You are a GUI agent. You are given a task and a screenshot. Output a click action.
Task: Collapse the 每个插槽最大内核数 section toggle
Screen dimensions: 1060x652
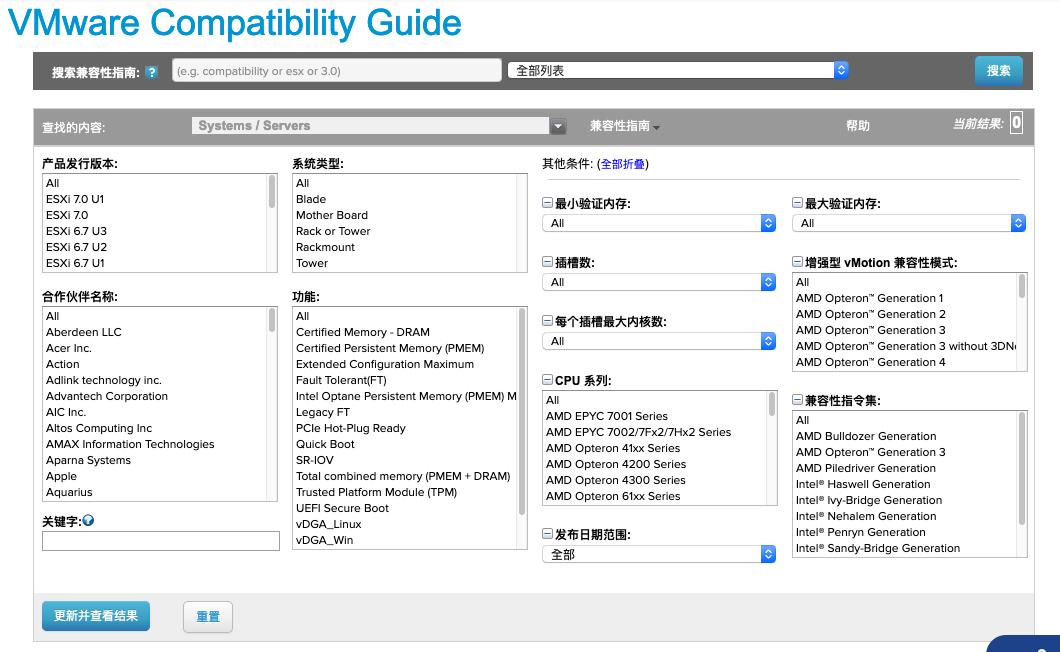click(548, 321)
